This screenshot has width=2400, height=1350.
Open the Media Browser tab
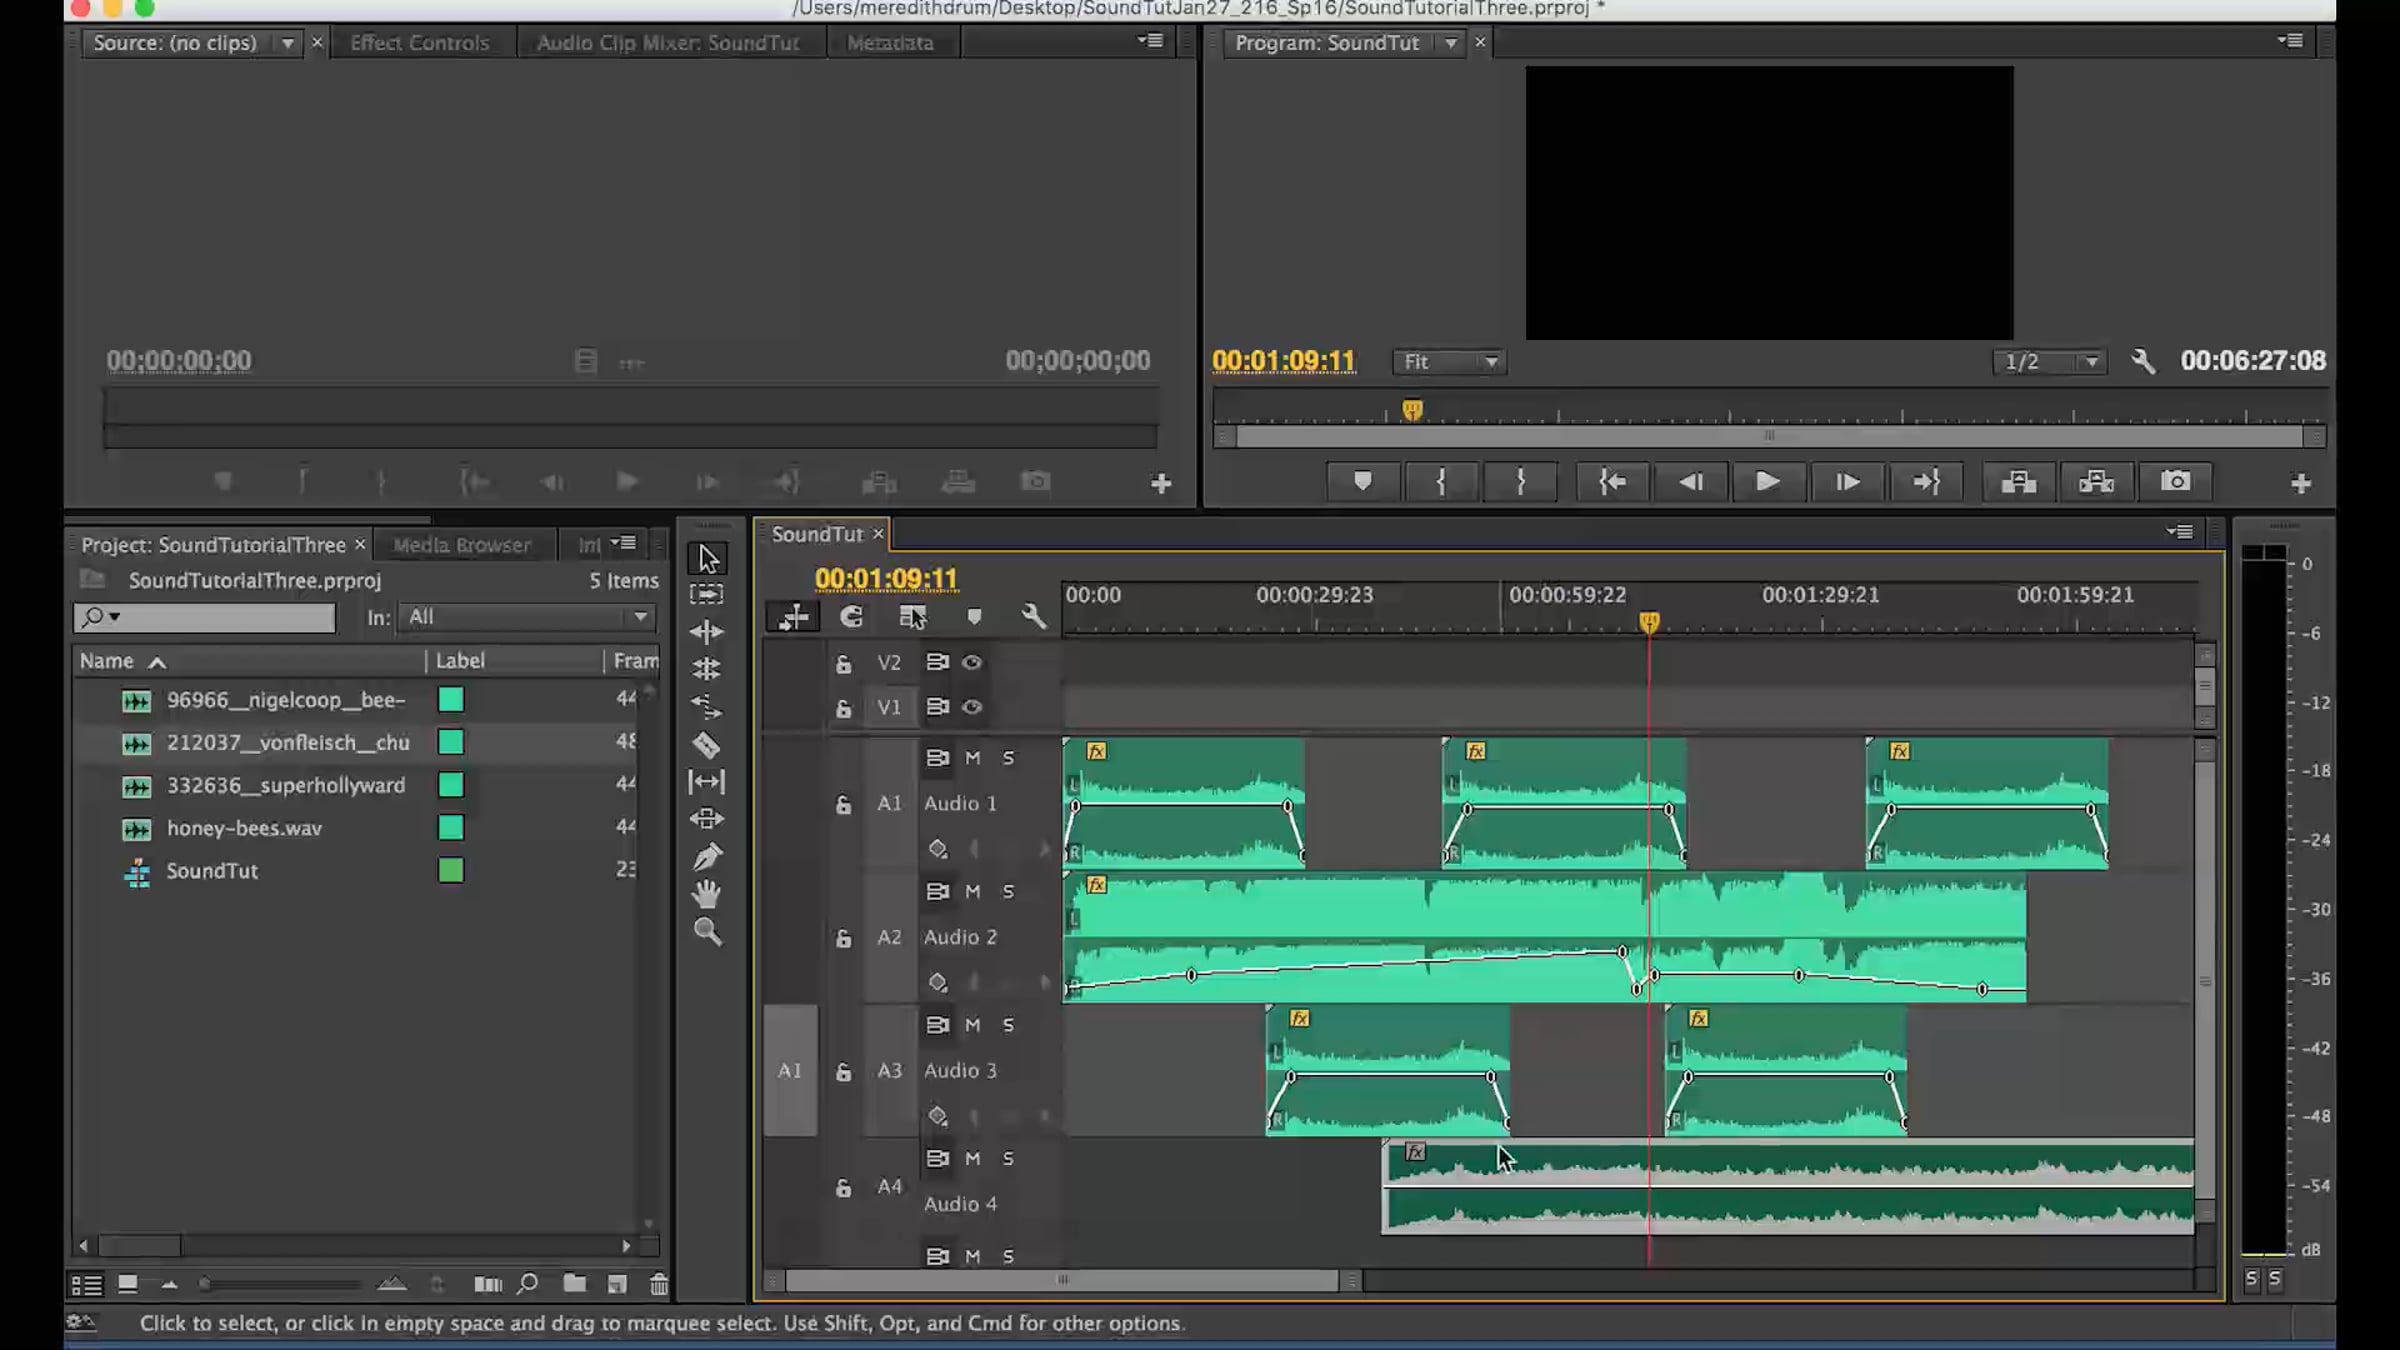pyautogui.click(x=461, y=545)
